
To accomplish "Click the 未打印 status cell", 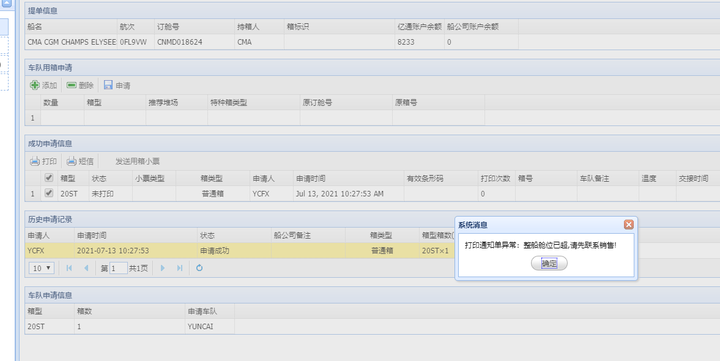I will pyautogui.click(x=111, y=194).
